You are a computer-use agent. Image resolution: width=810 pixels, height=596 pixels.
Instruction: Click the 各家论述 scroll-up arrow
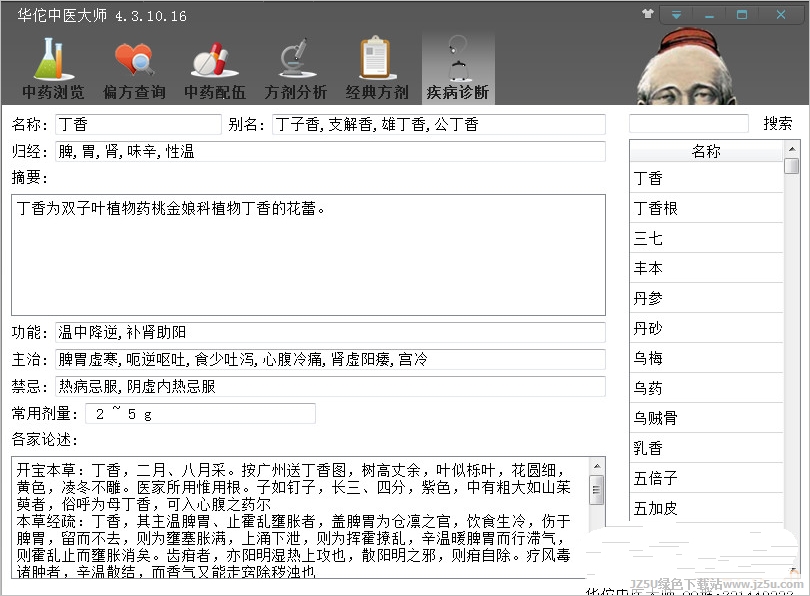coord(597,466)
